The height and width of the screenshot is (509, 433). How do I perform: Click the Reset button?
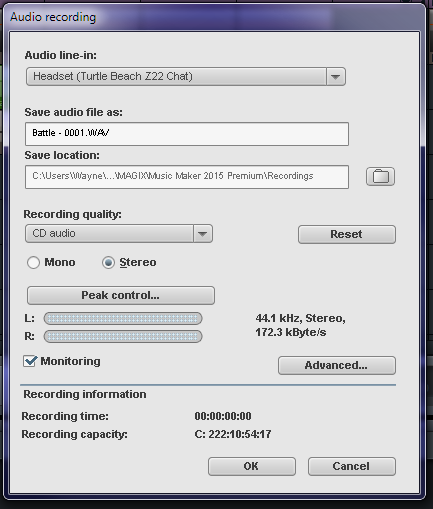[347, 234]
